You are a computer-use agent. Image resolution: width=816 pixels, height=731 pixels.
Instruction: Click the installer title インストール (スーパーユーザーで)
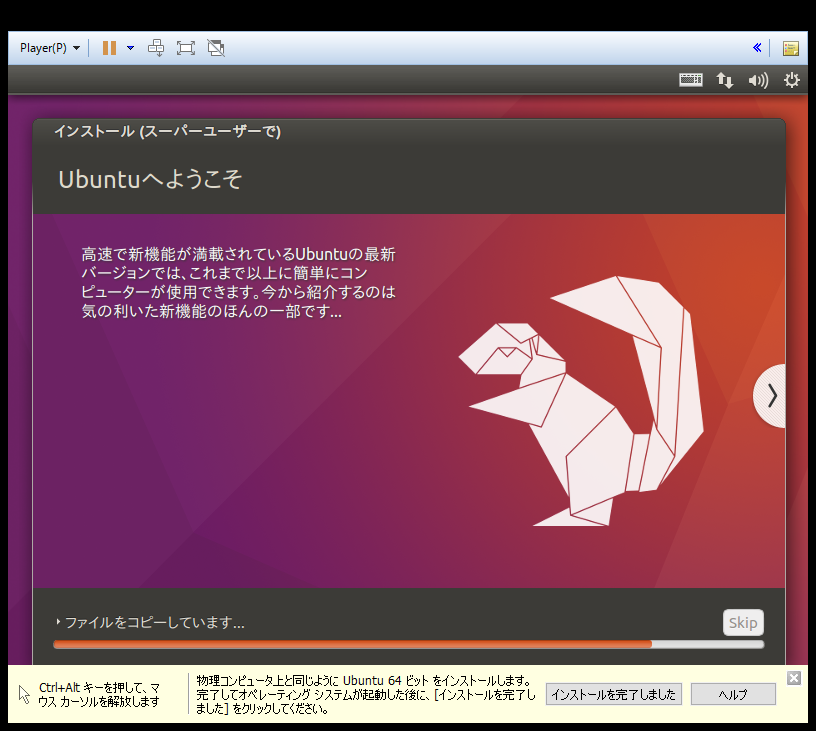coord(167,131)
